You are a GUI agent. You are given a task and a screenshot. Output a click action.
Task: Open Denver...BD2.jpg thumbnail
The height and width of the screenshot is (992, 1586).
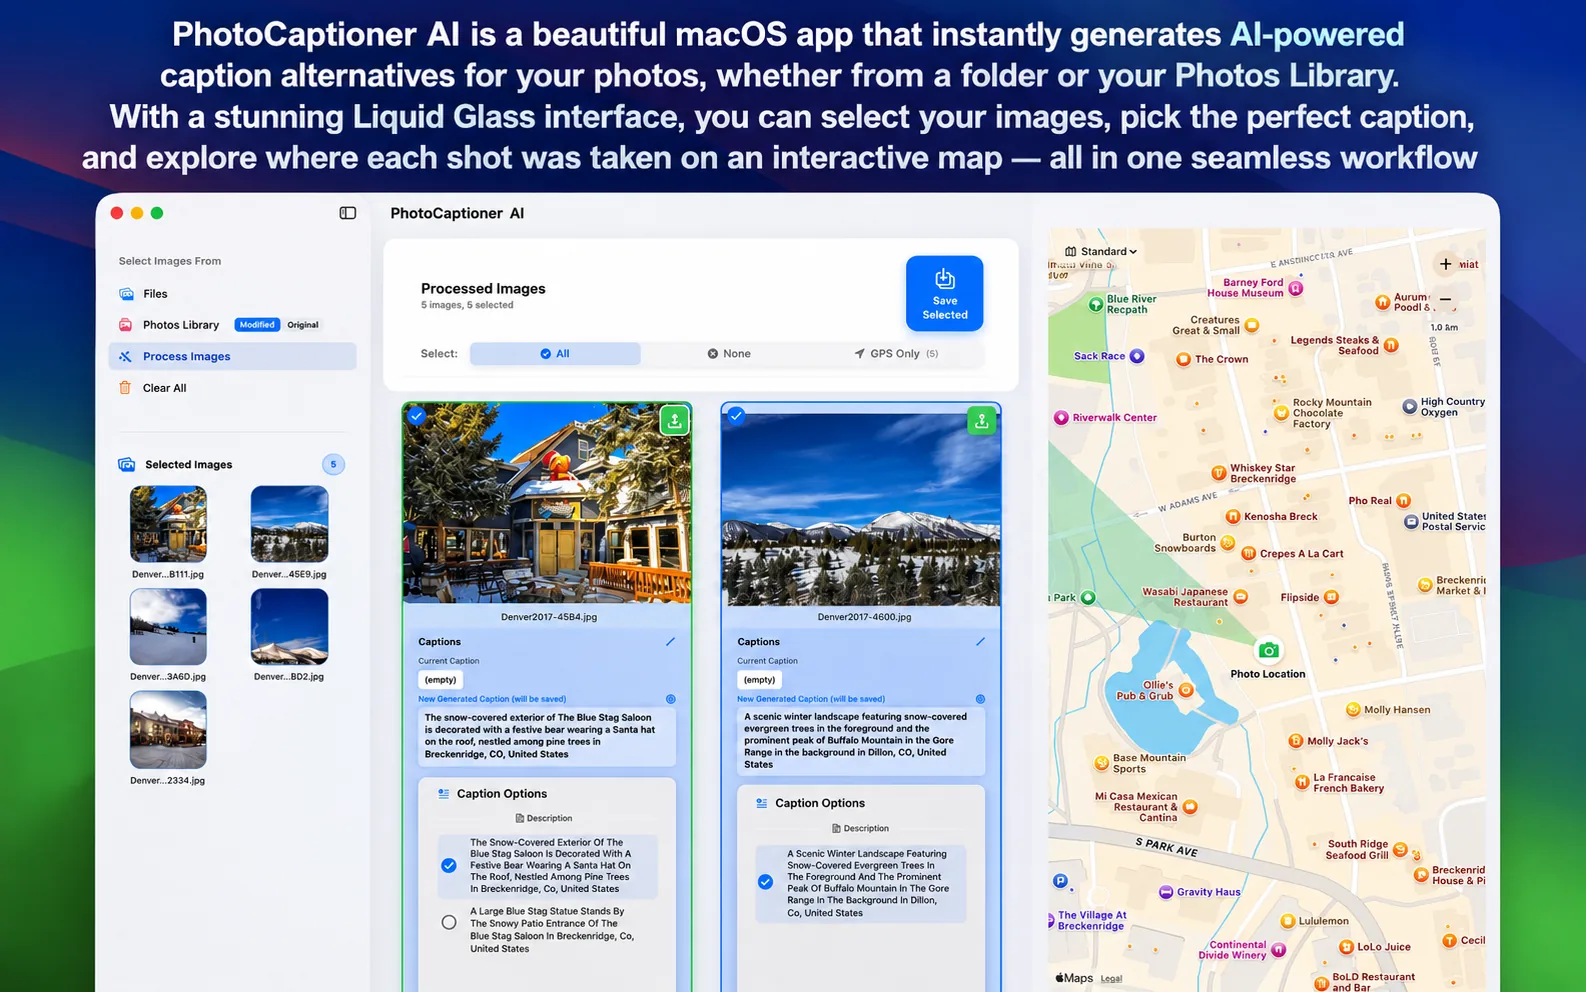tap(289, 627)
